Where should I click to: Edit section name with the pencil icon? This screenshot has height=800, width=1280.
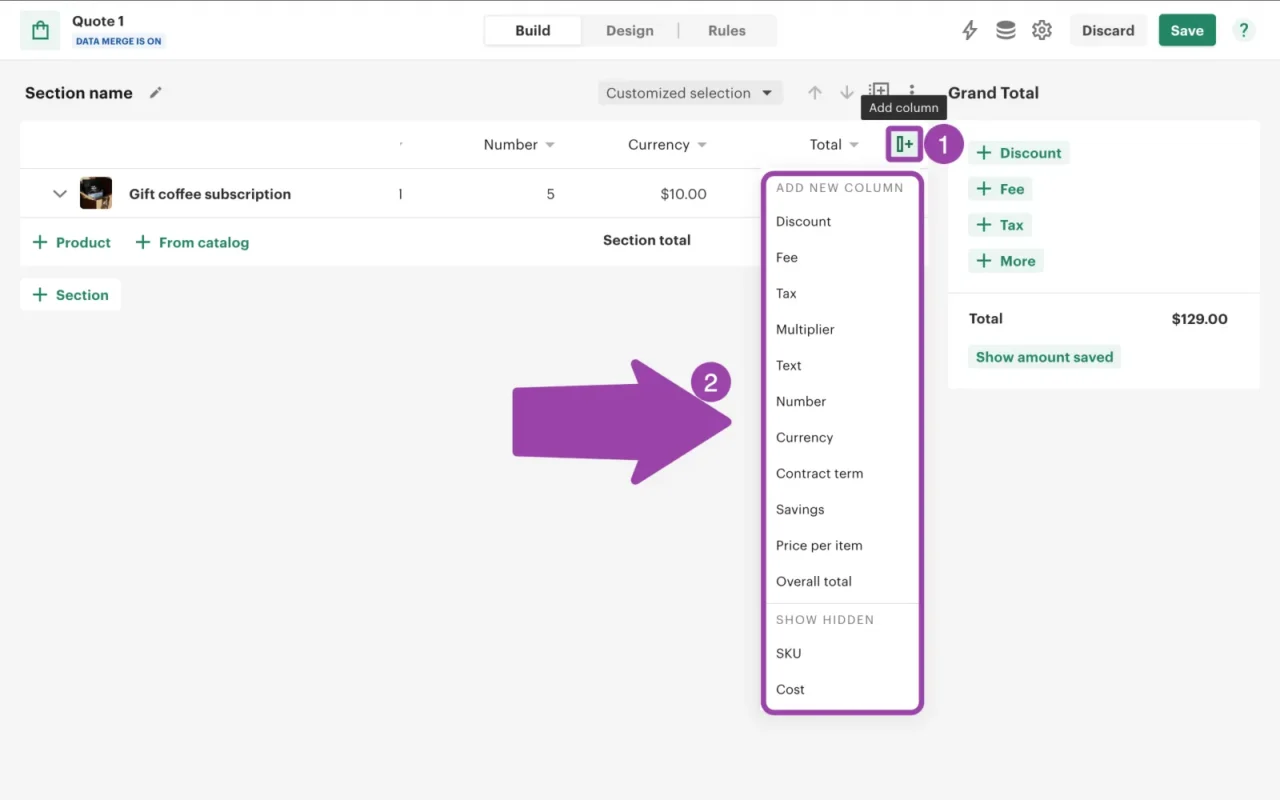[x=155, y=93]
